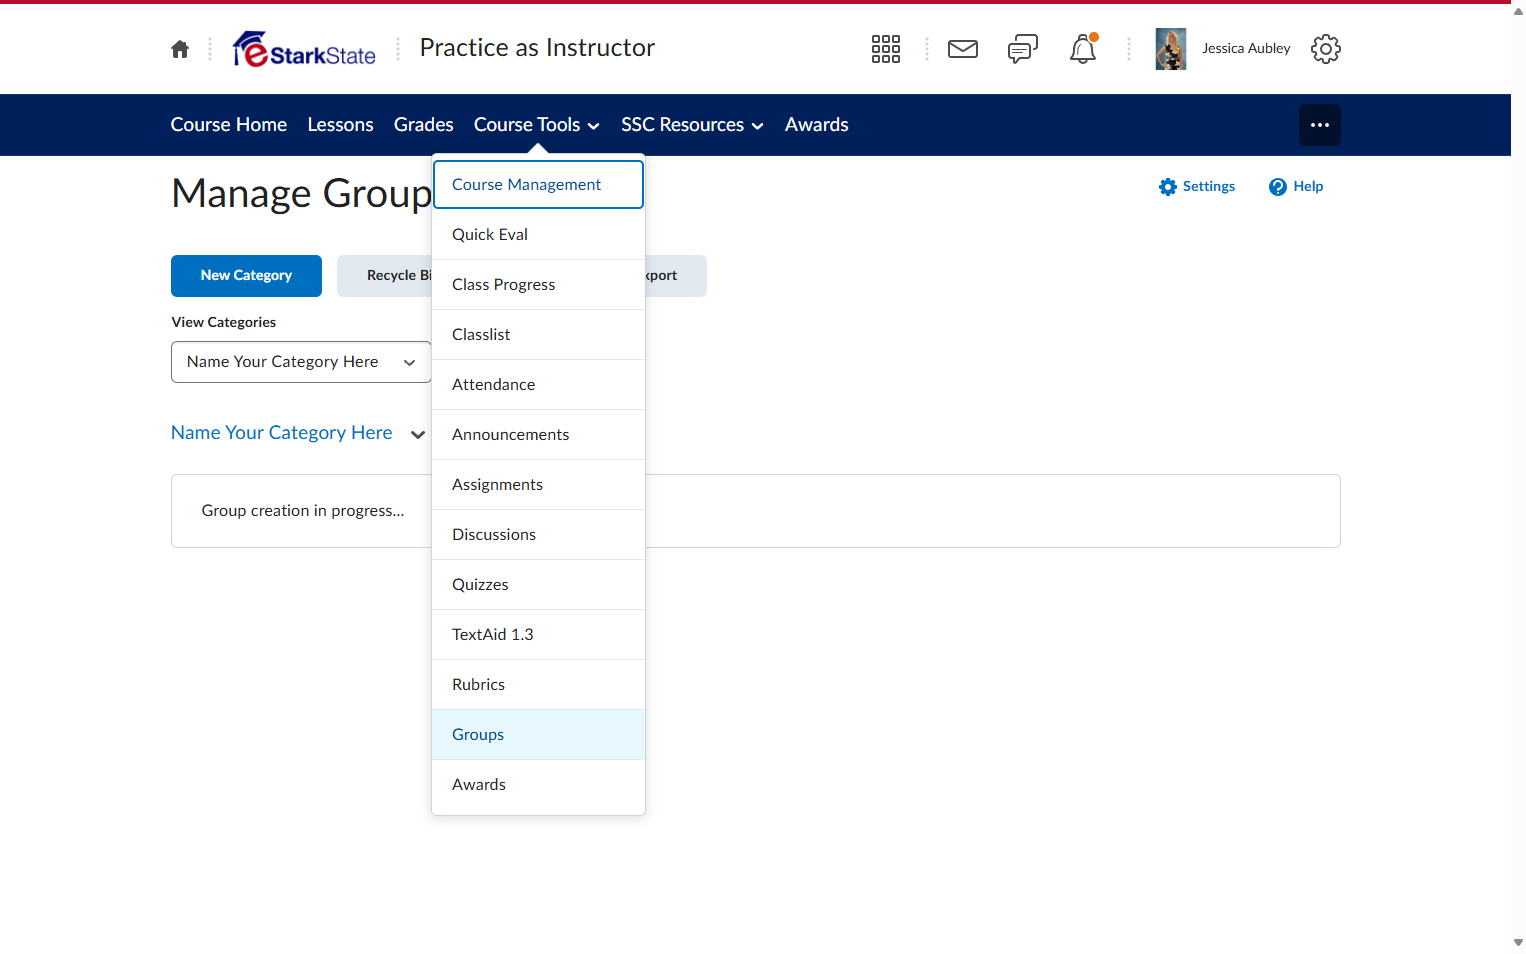Click Awards in the navigation bar
This screenshot has height=954, width=1526.
click(x=817, y=125)
